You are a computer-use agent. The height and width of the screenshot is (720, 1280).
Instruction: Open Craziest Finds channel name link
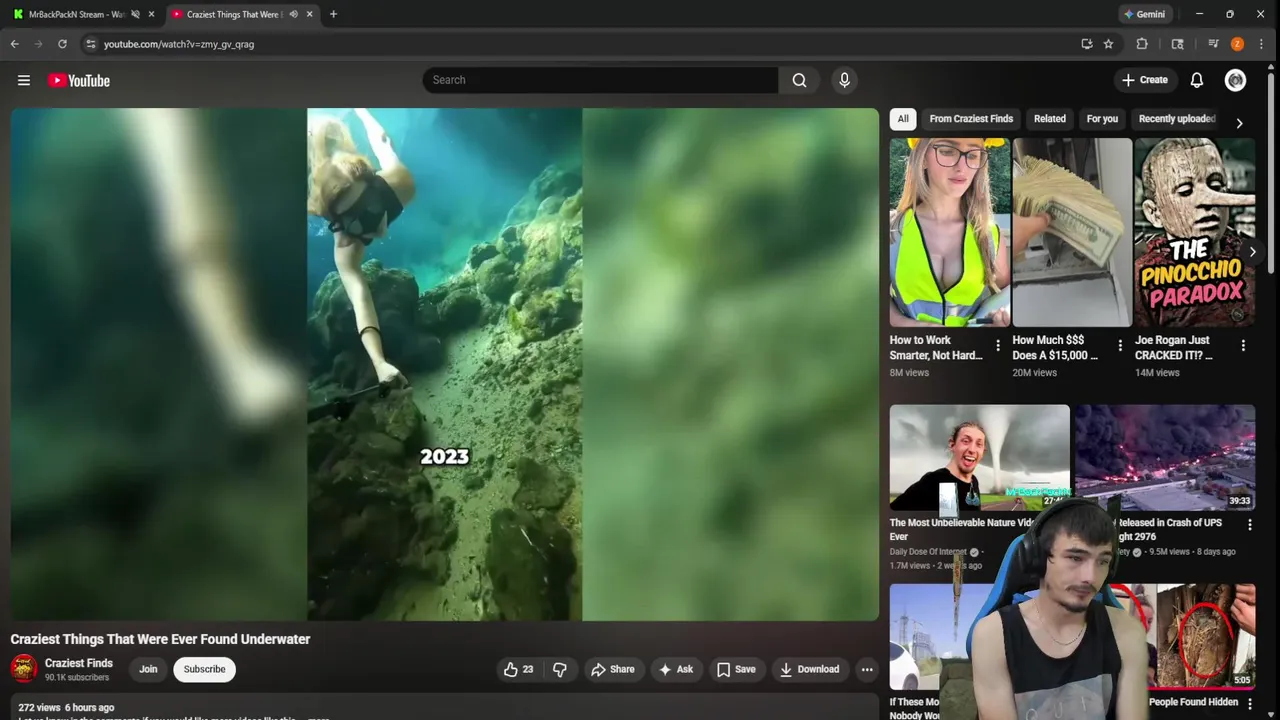[78, 663]
